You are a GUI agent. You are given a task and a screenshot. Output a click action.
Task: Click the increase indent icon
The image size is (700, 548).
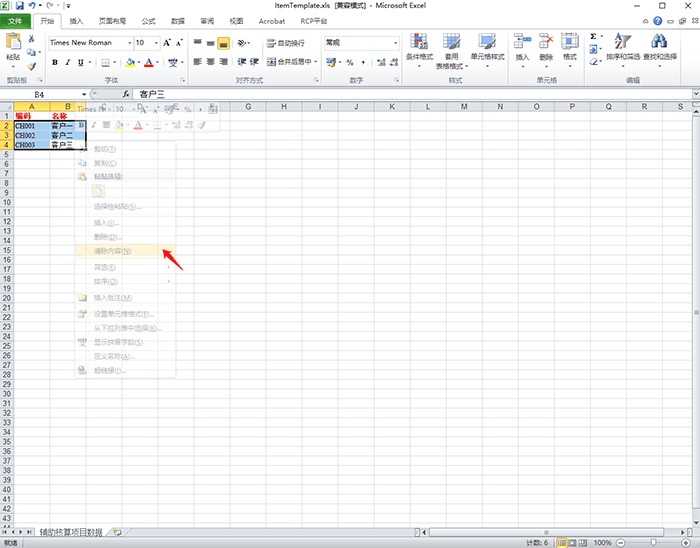point(254,62)
